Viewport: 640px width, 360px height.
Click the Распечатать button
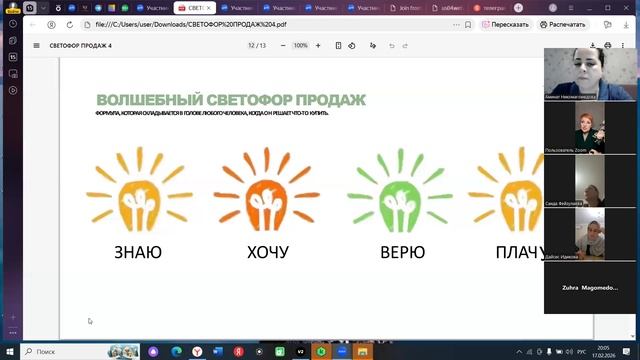pyautogui.click(x=563, y=25)
